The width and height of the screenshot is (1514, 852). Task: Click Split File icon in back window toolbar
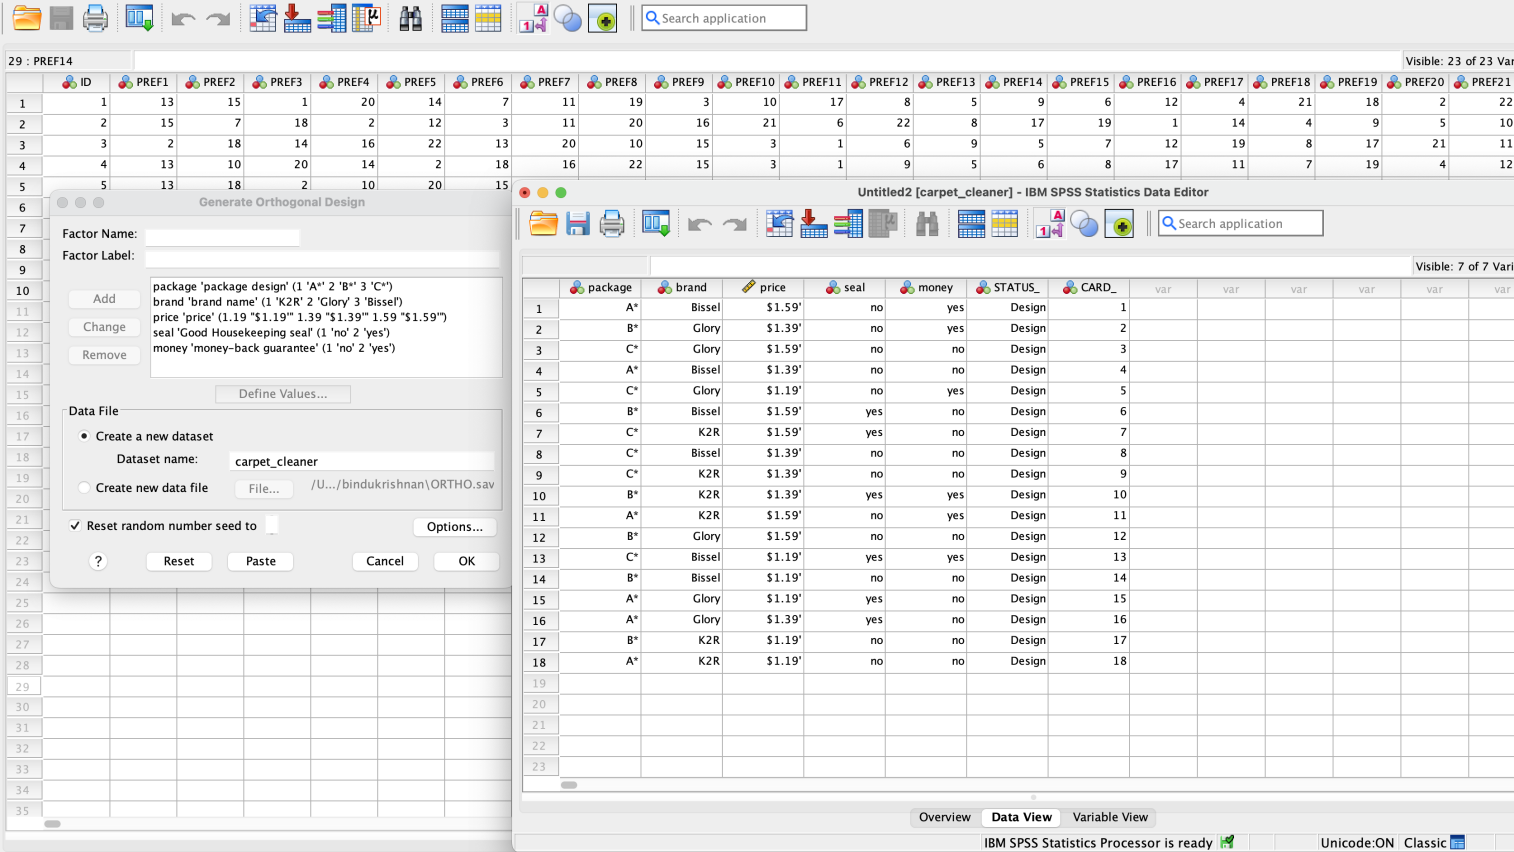[x=455, y=18]
